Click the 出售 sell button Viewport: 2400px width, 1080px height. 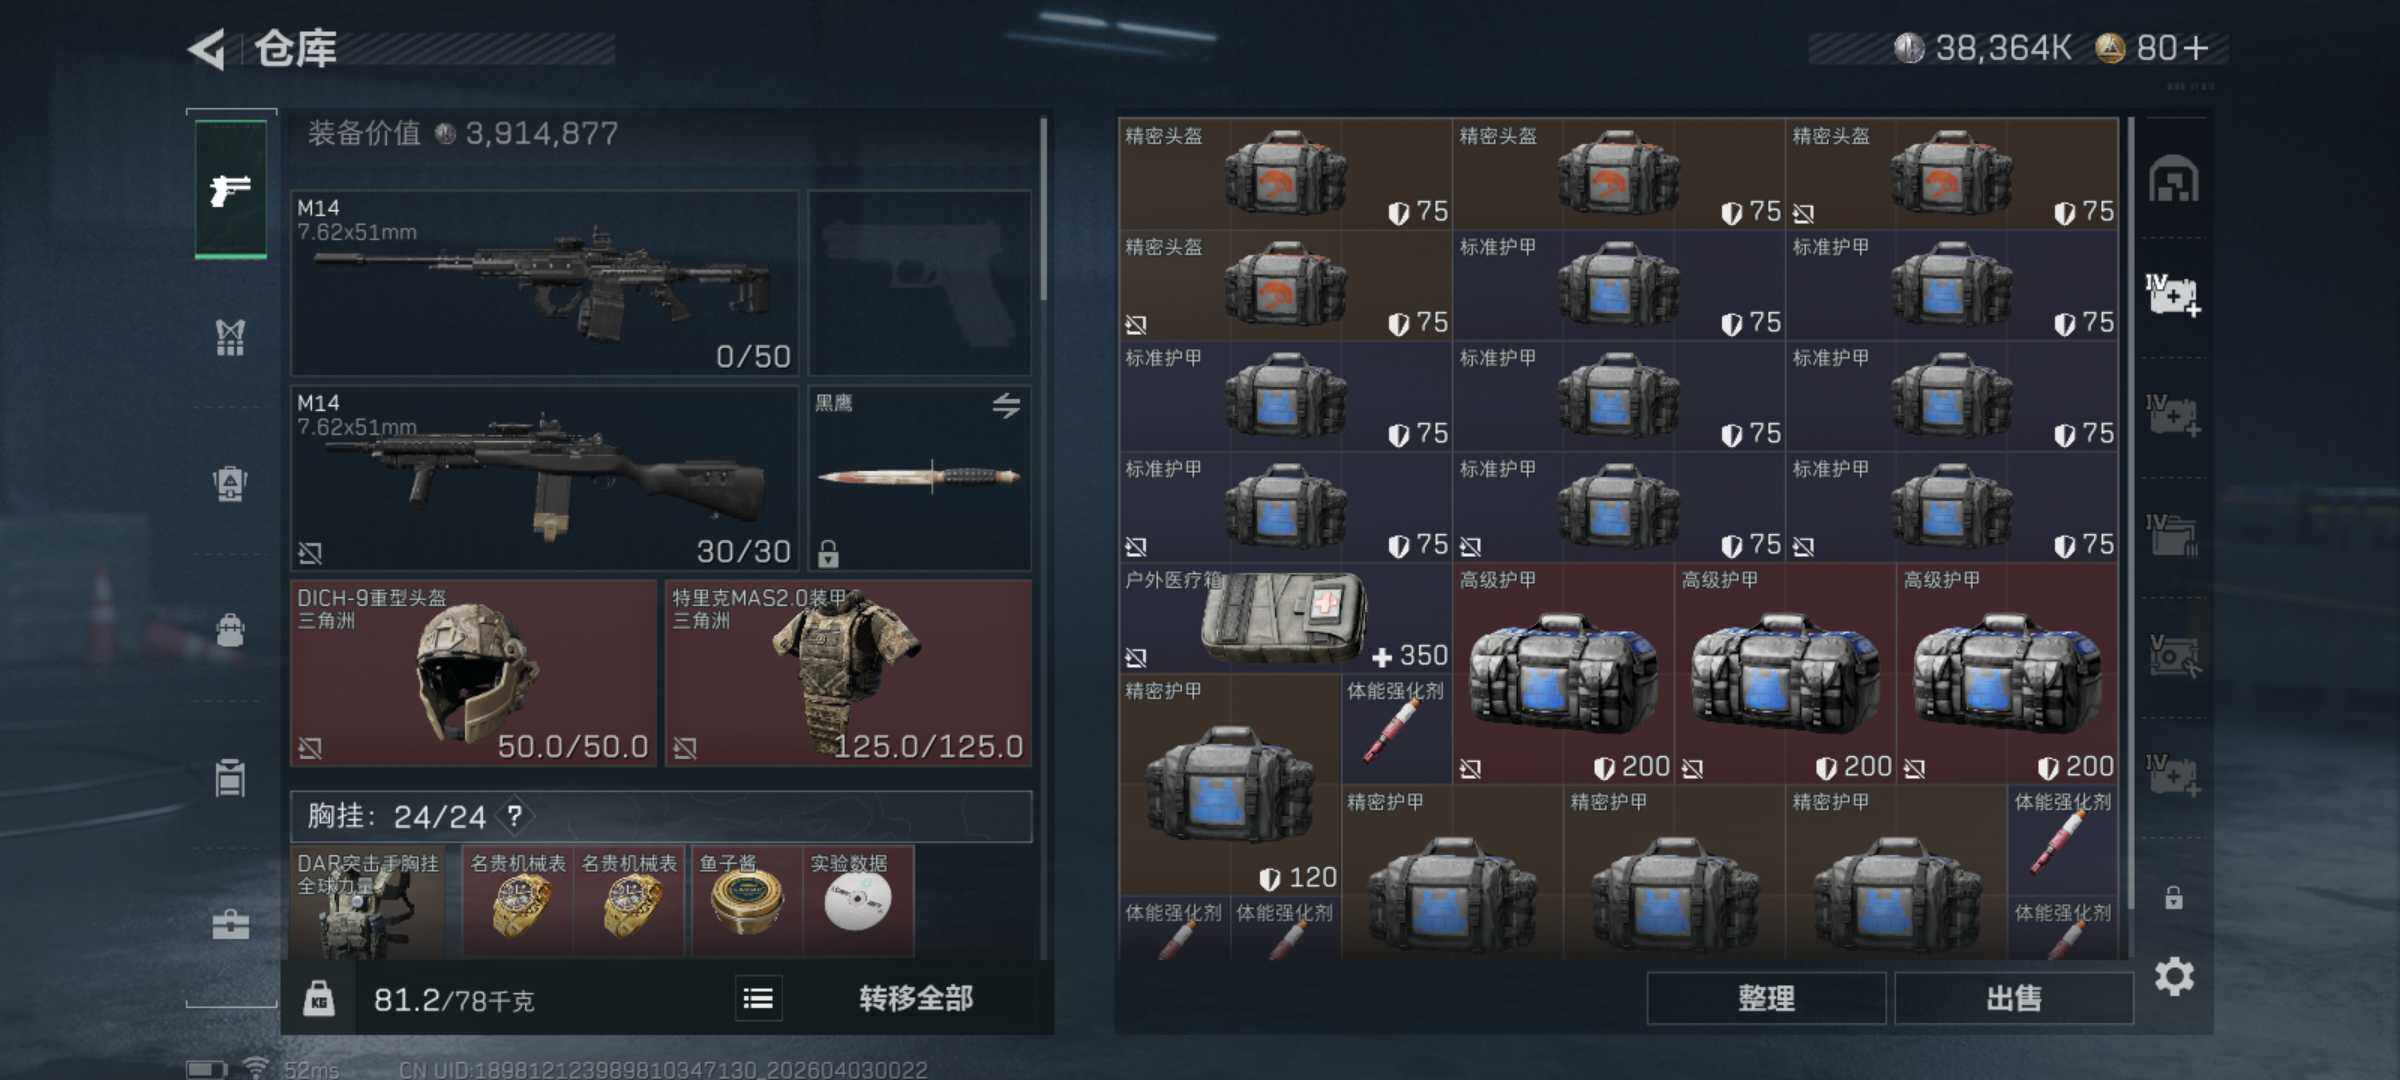click(x=2014, y=998)
